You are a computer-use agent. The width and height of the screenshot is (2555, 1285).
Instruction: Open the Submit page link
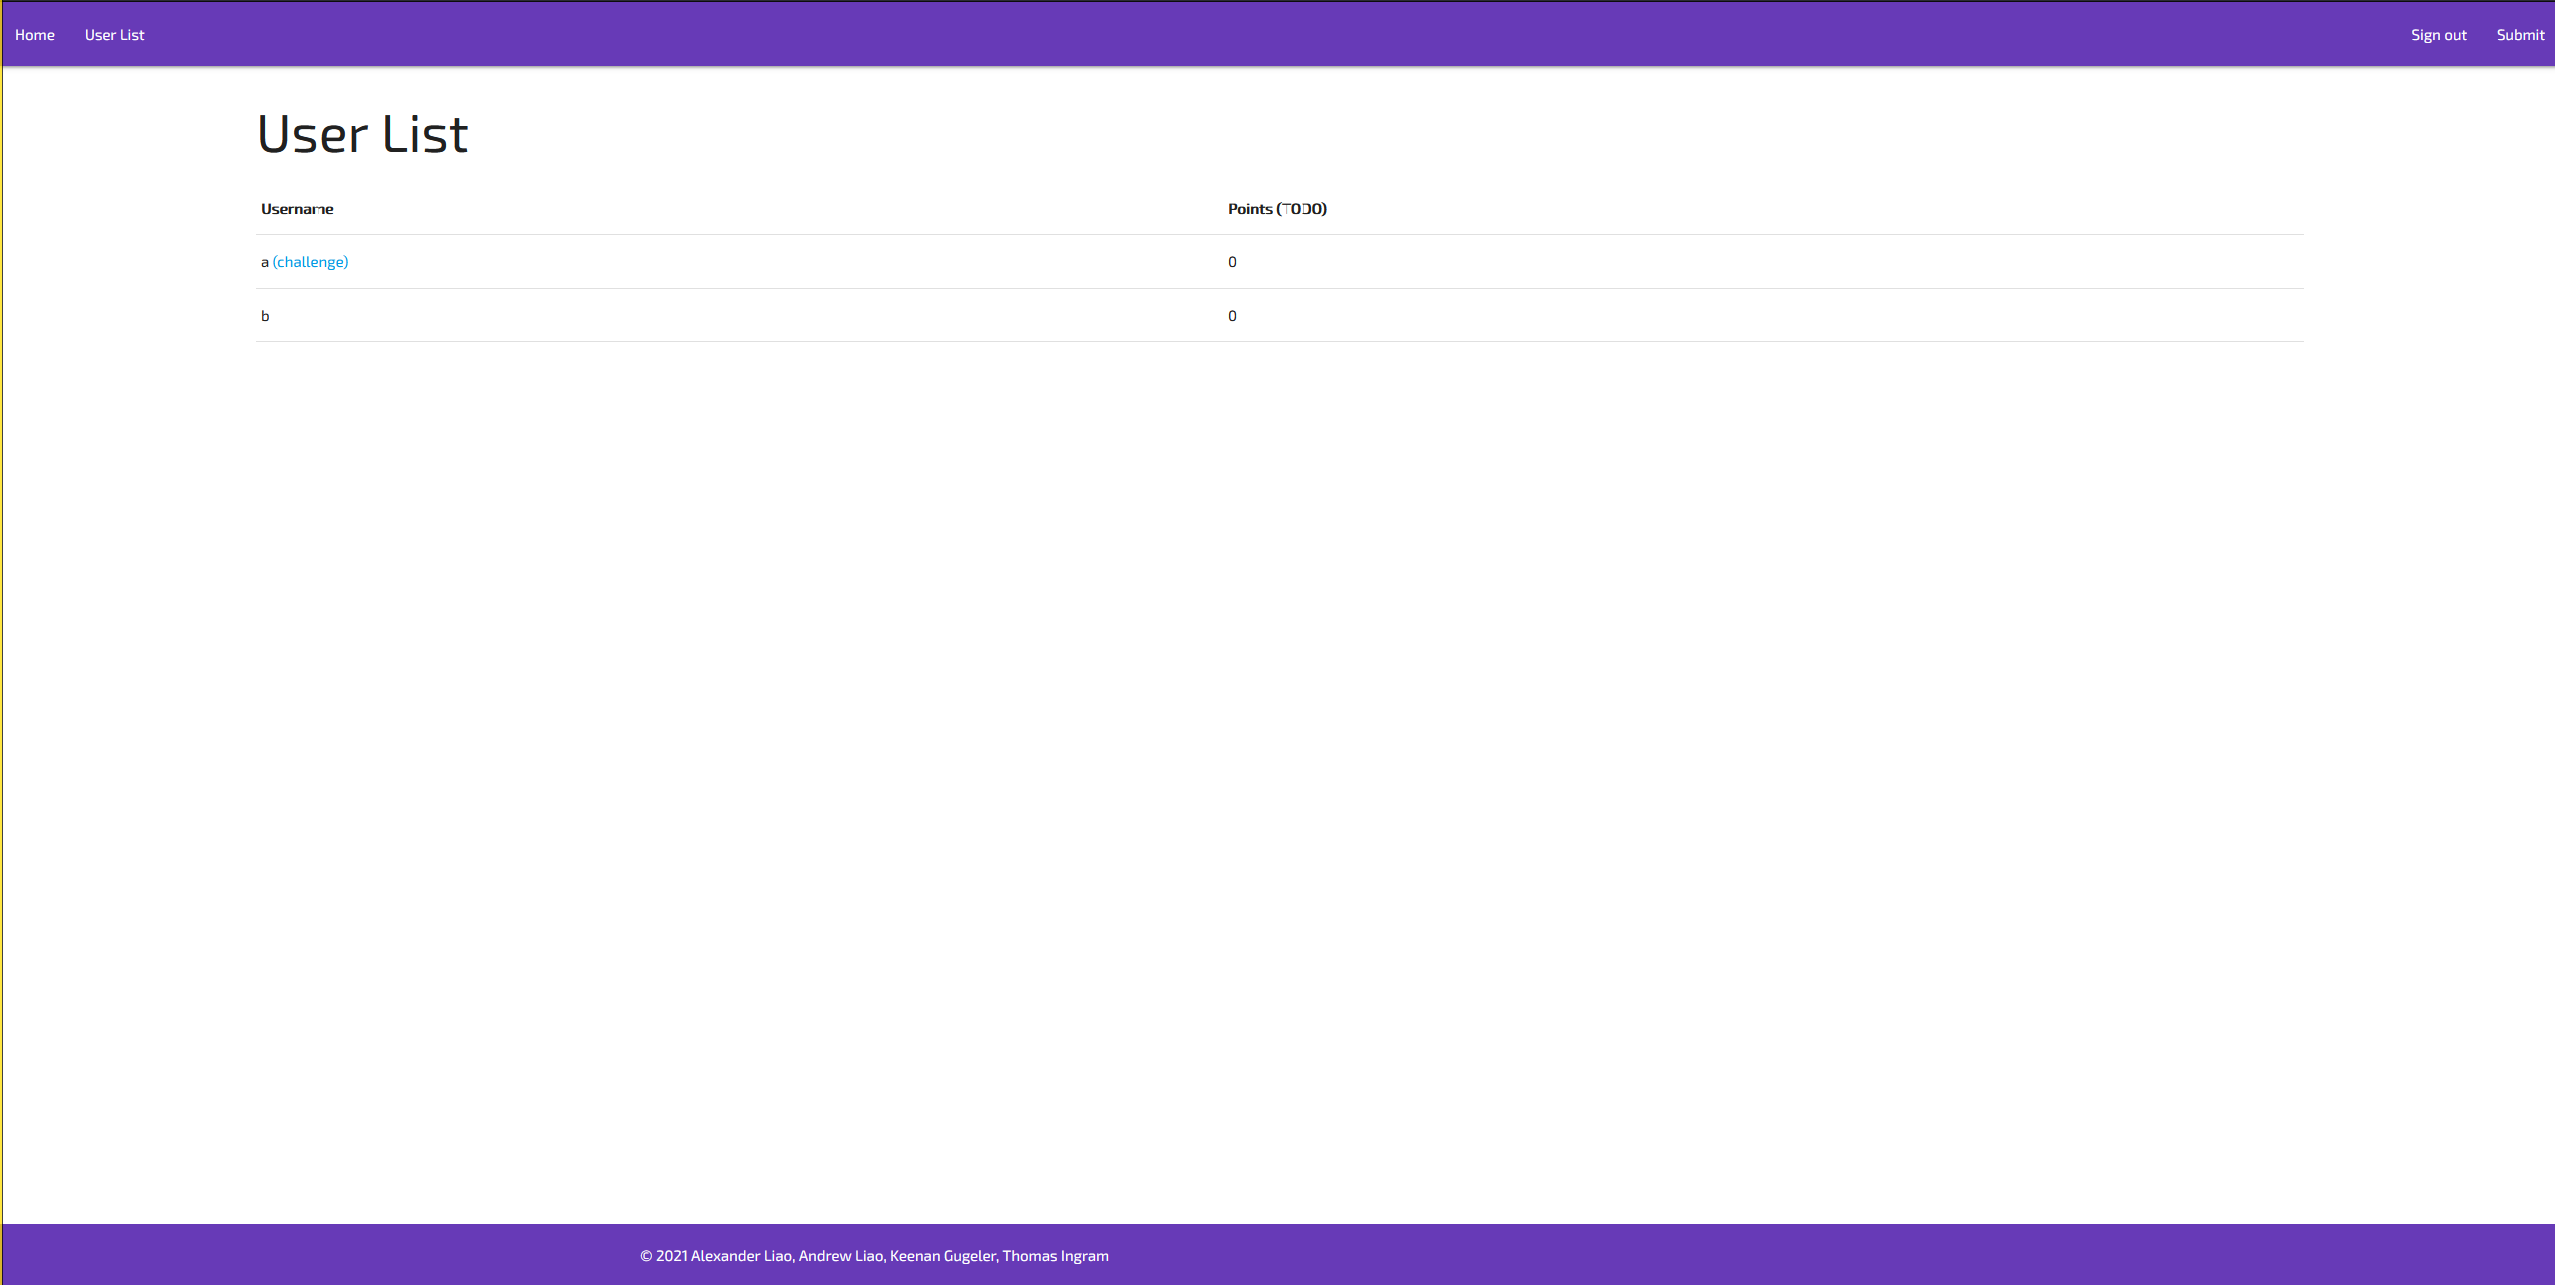(x=2520, y=35)
